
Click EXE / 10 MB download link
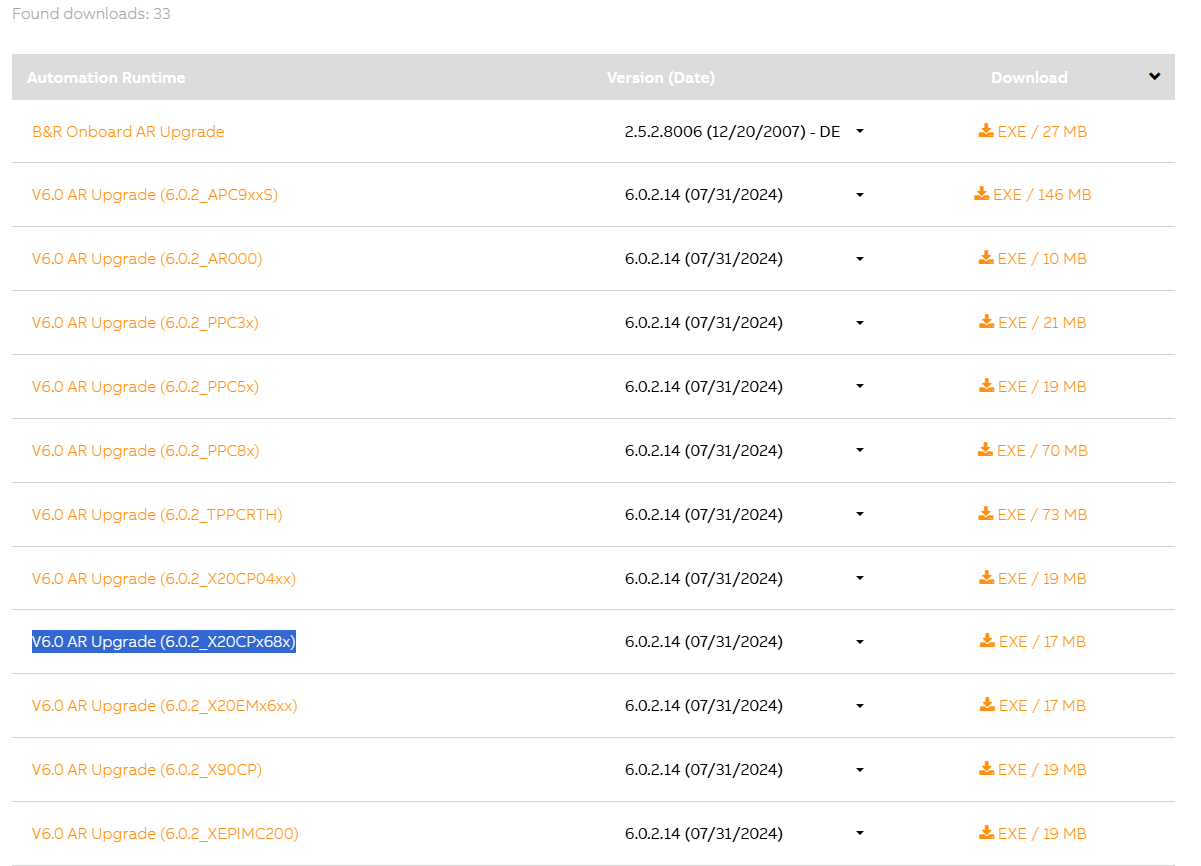pos(1033,258)
